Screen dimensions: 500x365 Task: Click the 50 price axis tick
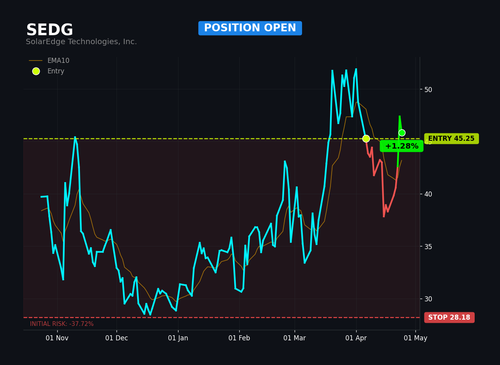pos(428,90)
